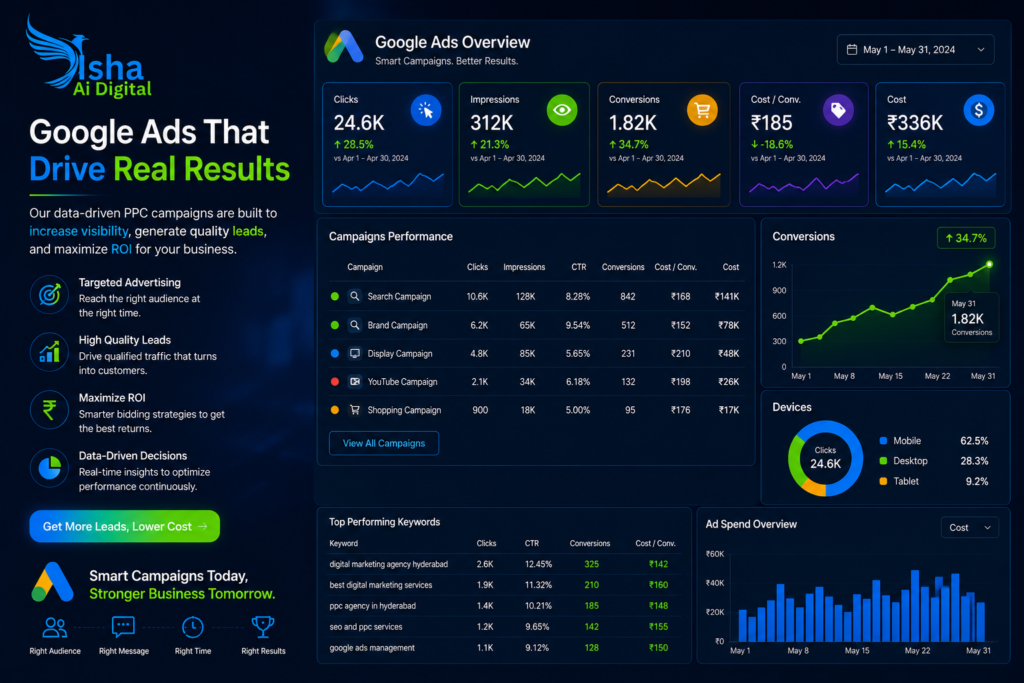
Task: Click the green Desktop legend swatch
Action: pos(883,461)
